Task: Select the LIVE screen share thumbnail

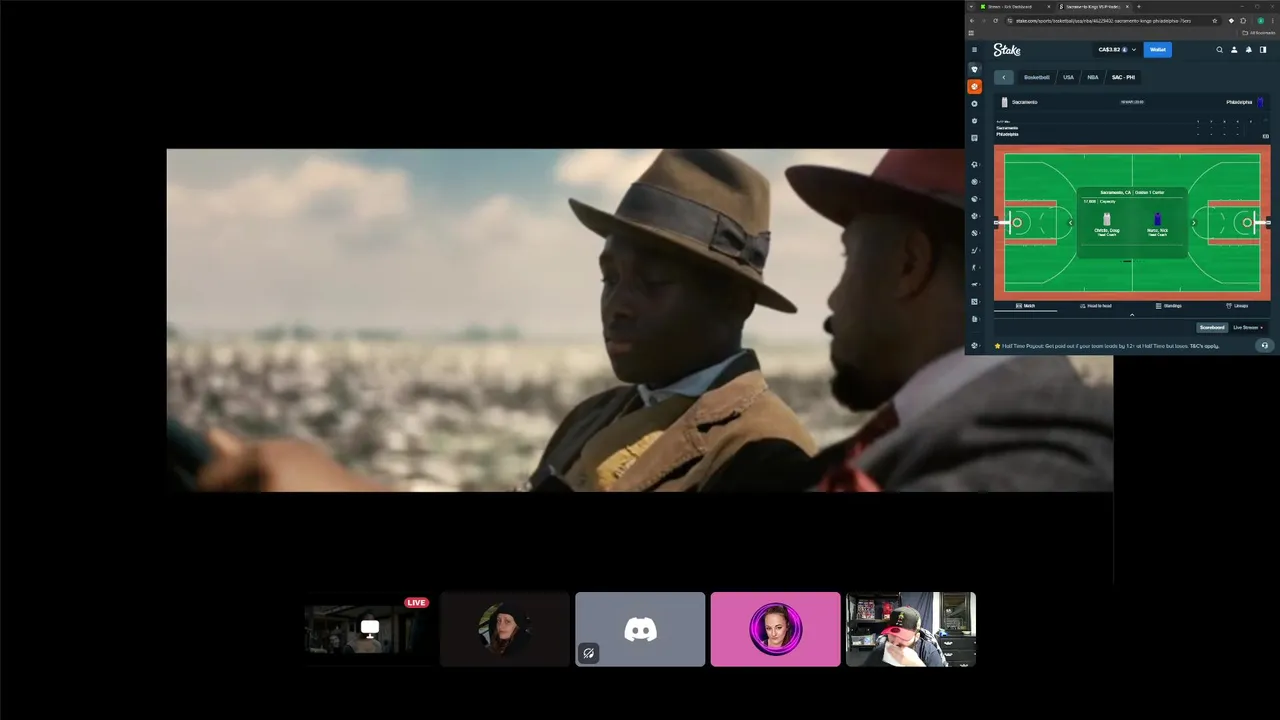Action: tap(369, 629)
